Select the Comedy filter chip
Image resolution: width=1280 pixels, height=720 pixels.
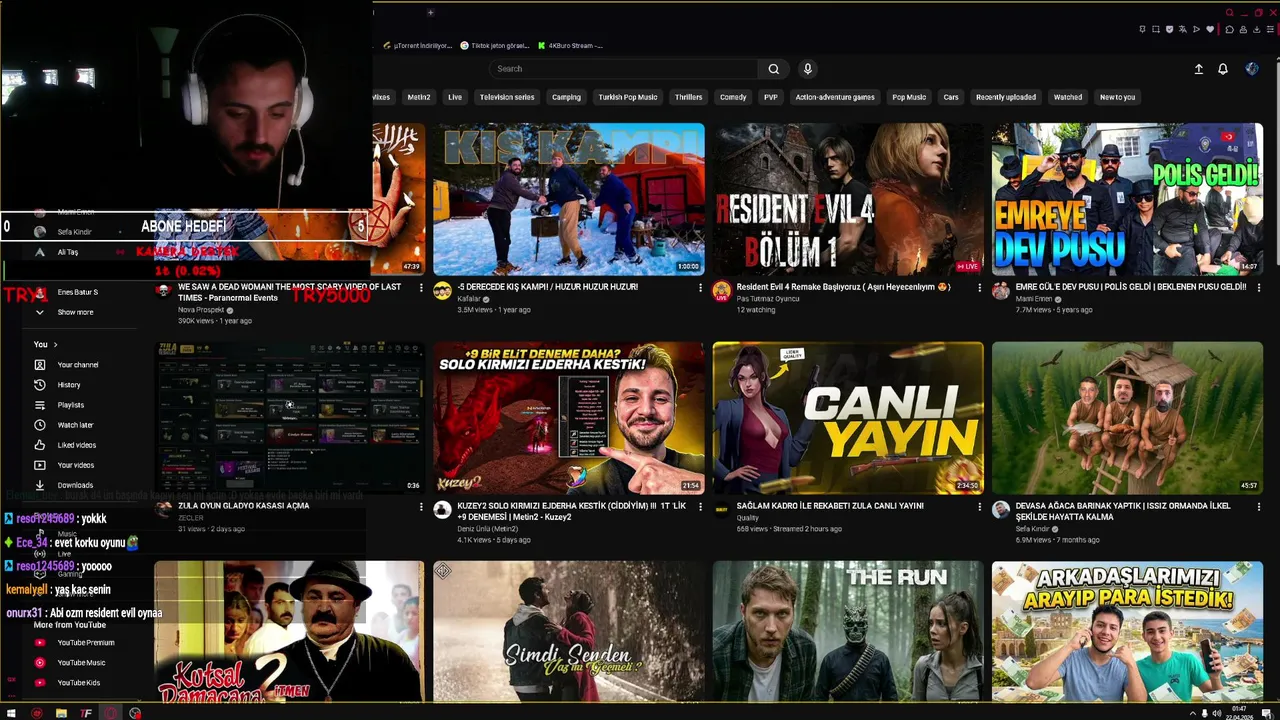(x=733, y=97)
